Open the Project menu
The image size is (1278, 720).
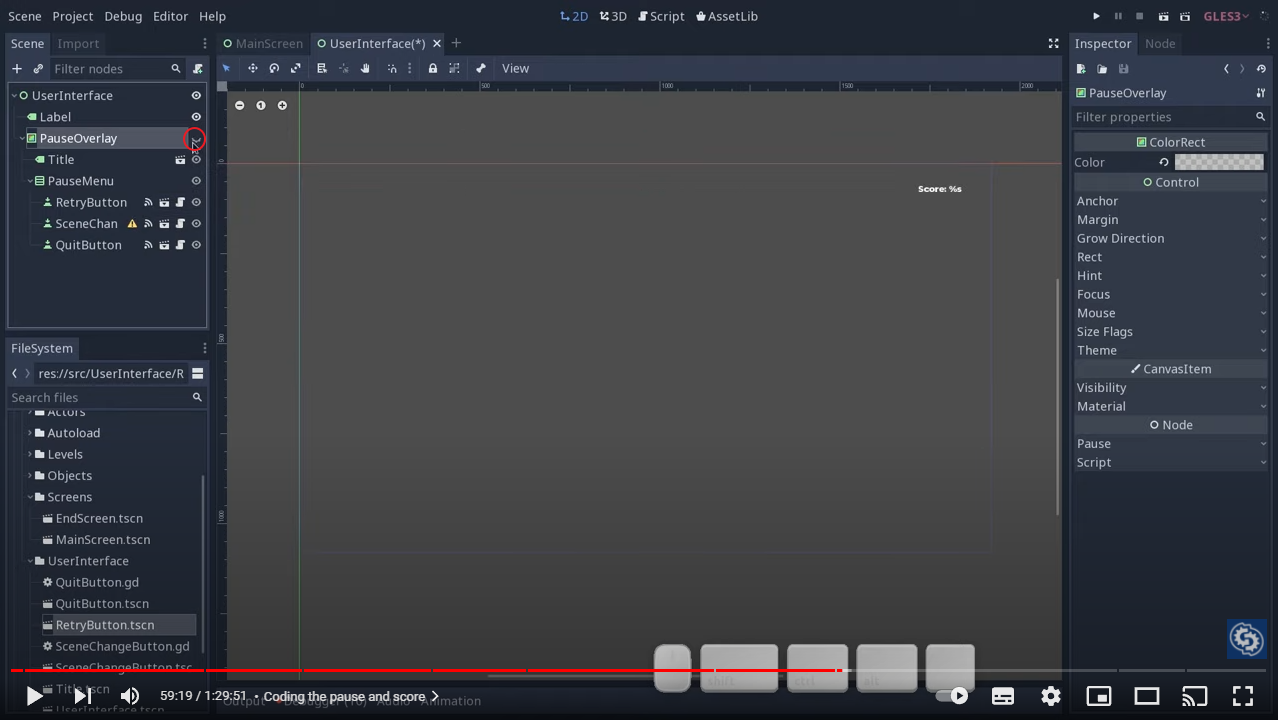point(73,16)
